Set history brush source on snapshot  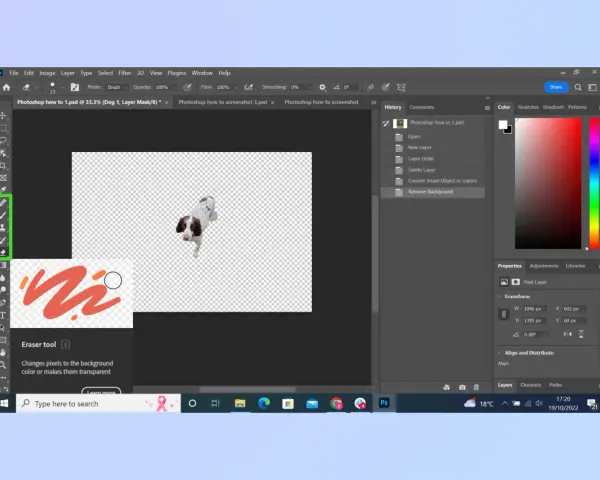[386, 123]
